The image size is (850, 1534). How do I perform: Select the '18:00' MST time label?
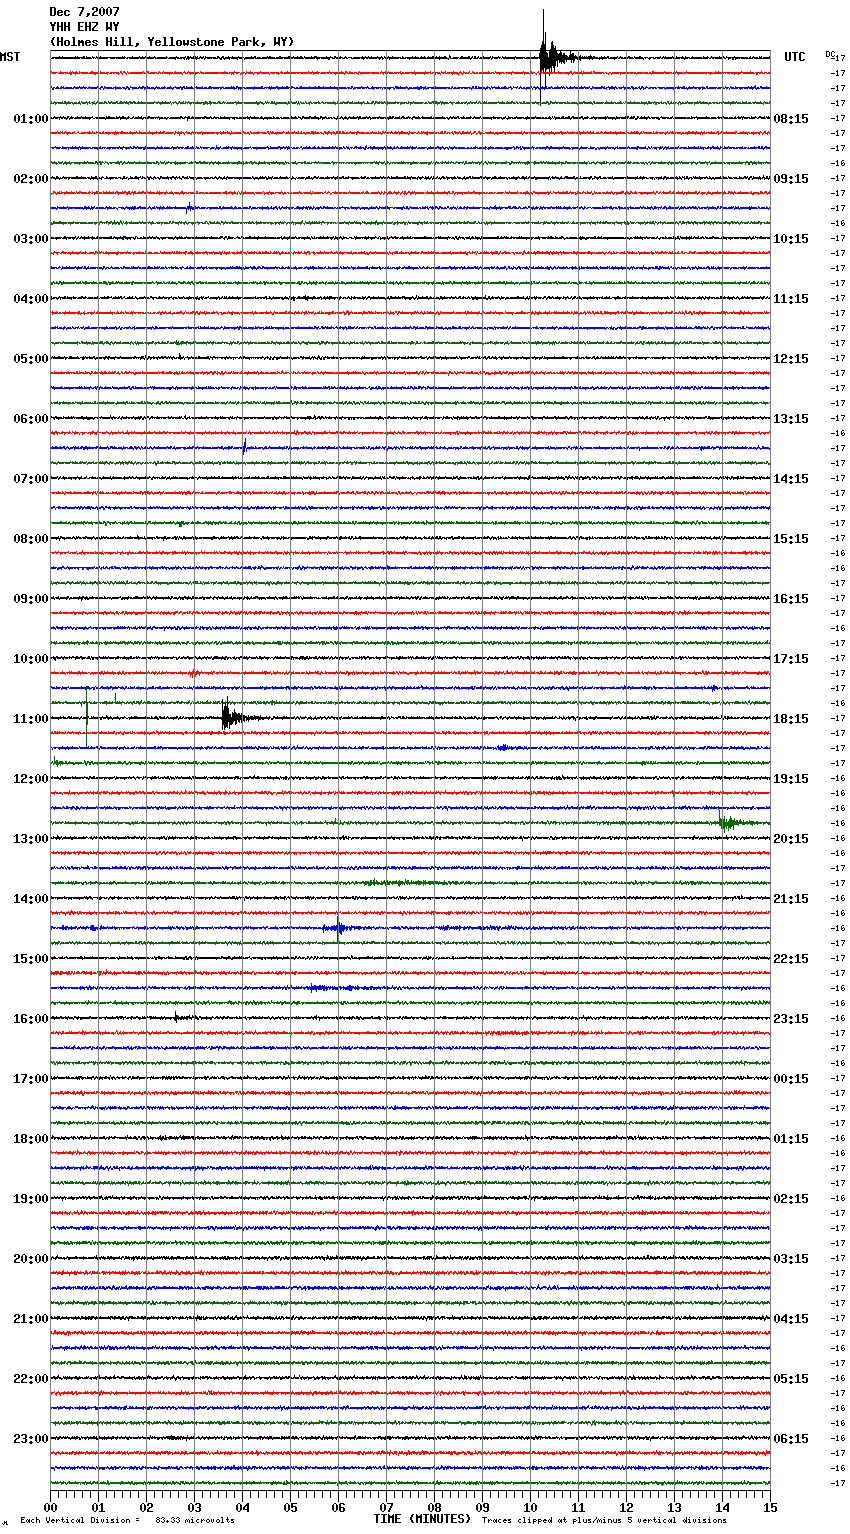[31, 1139]
